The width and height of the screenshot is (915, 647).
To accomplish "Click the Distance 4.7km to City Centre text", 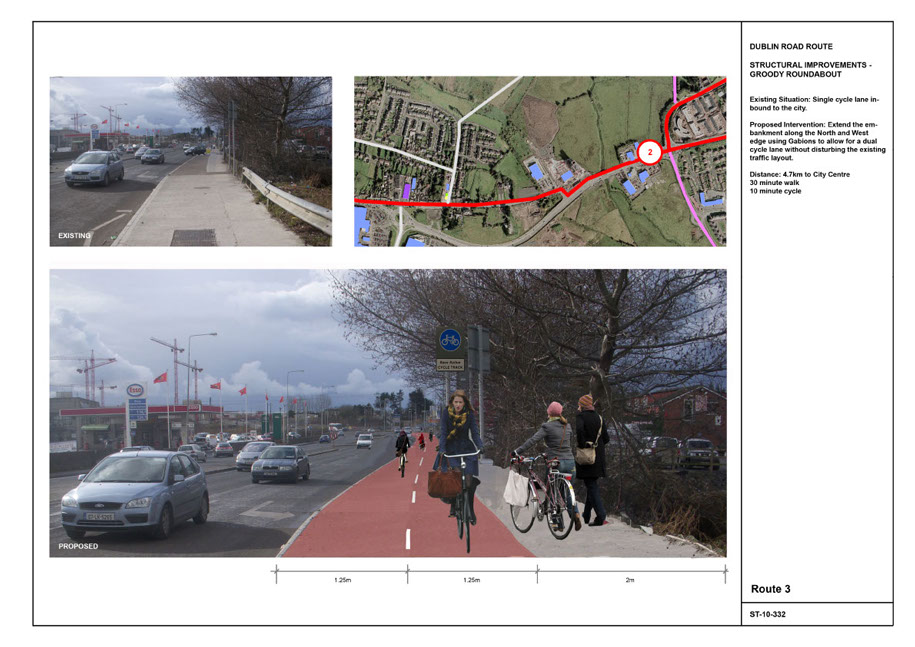I will (x=800, y=175).
